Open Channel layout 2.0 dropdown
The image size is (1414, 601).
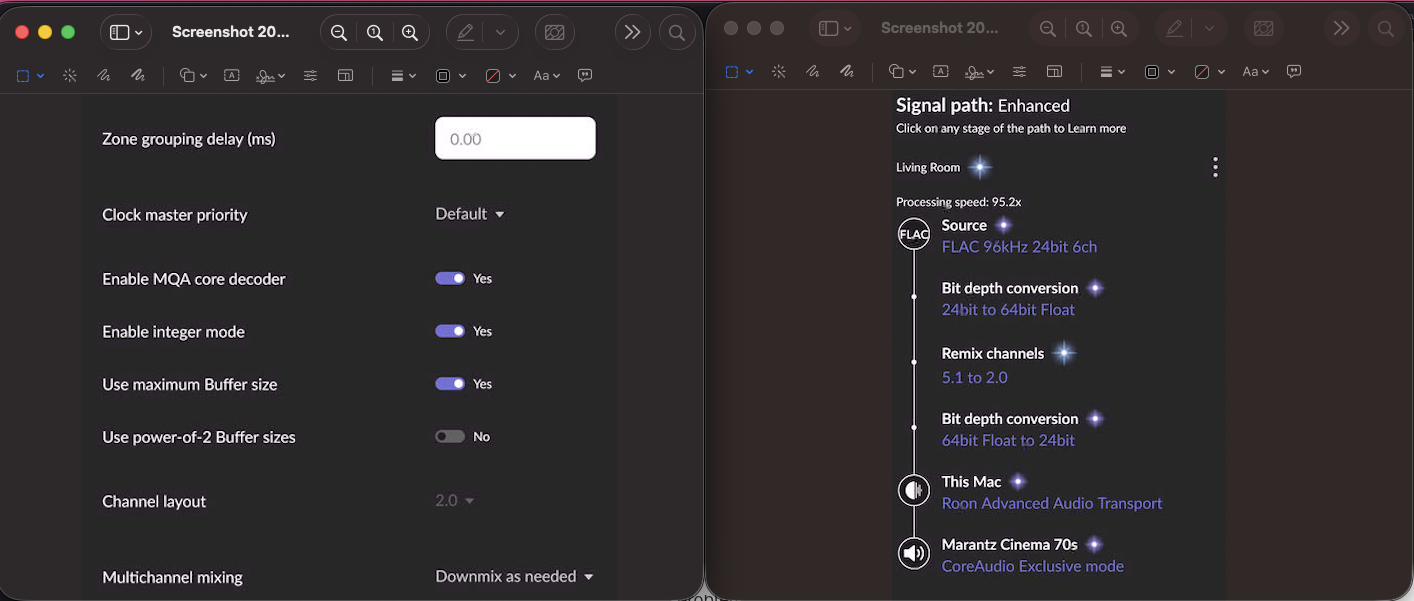[x=454, y=501]
